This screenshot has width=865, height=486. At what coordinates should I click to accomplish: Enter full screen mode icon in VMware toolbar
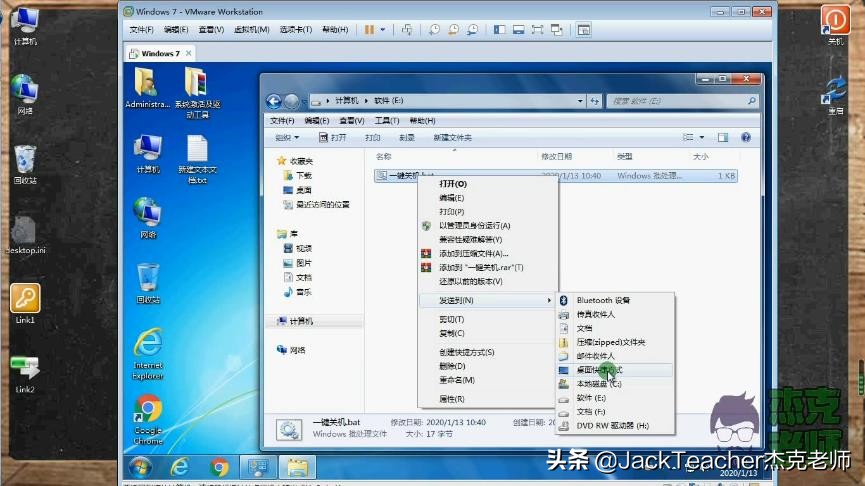pyautogui.click(x=537, y=30)
